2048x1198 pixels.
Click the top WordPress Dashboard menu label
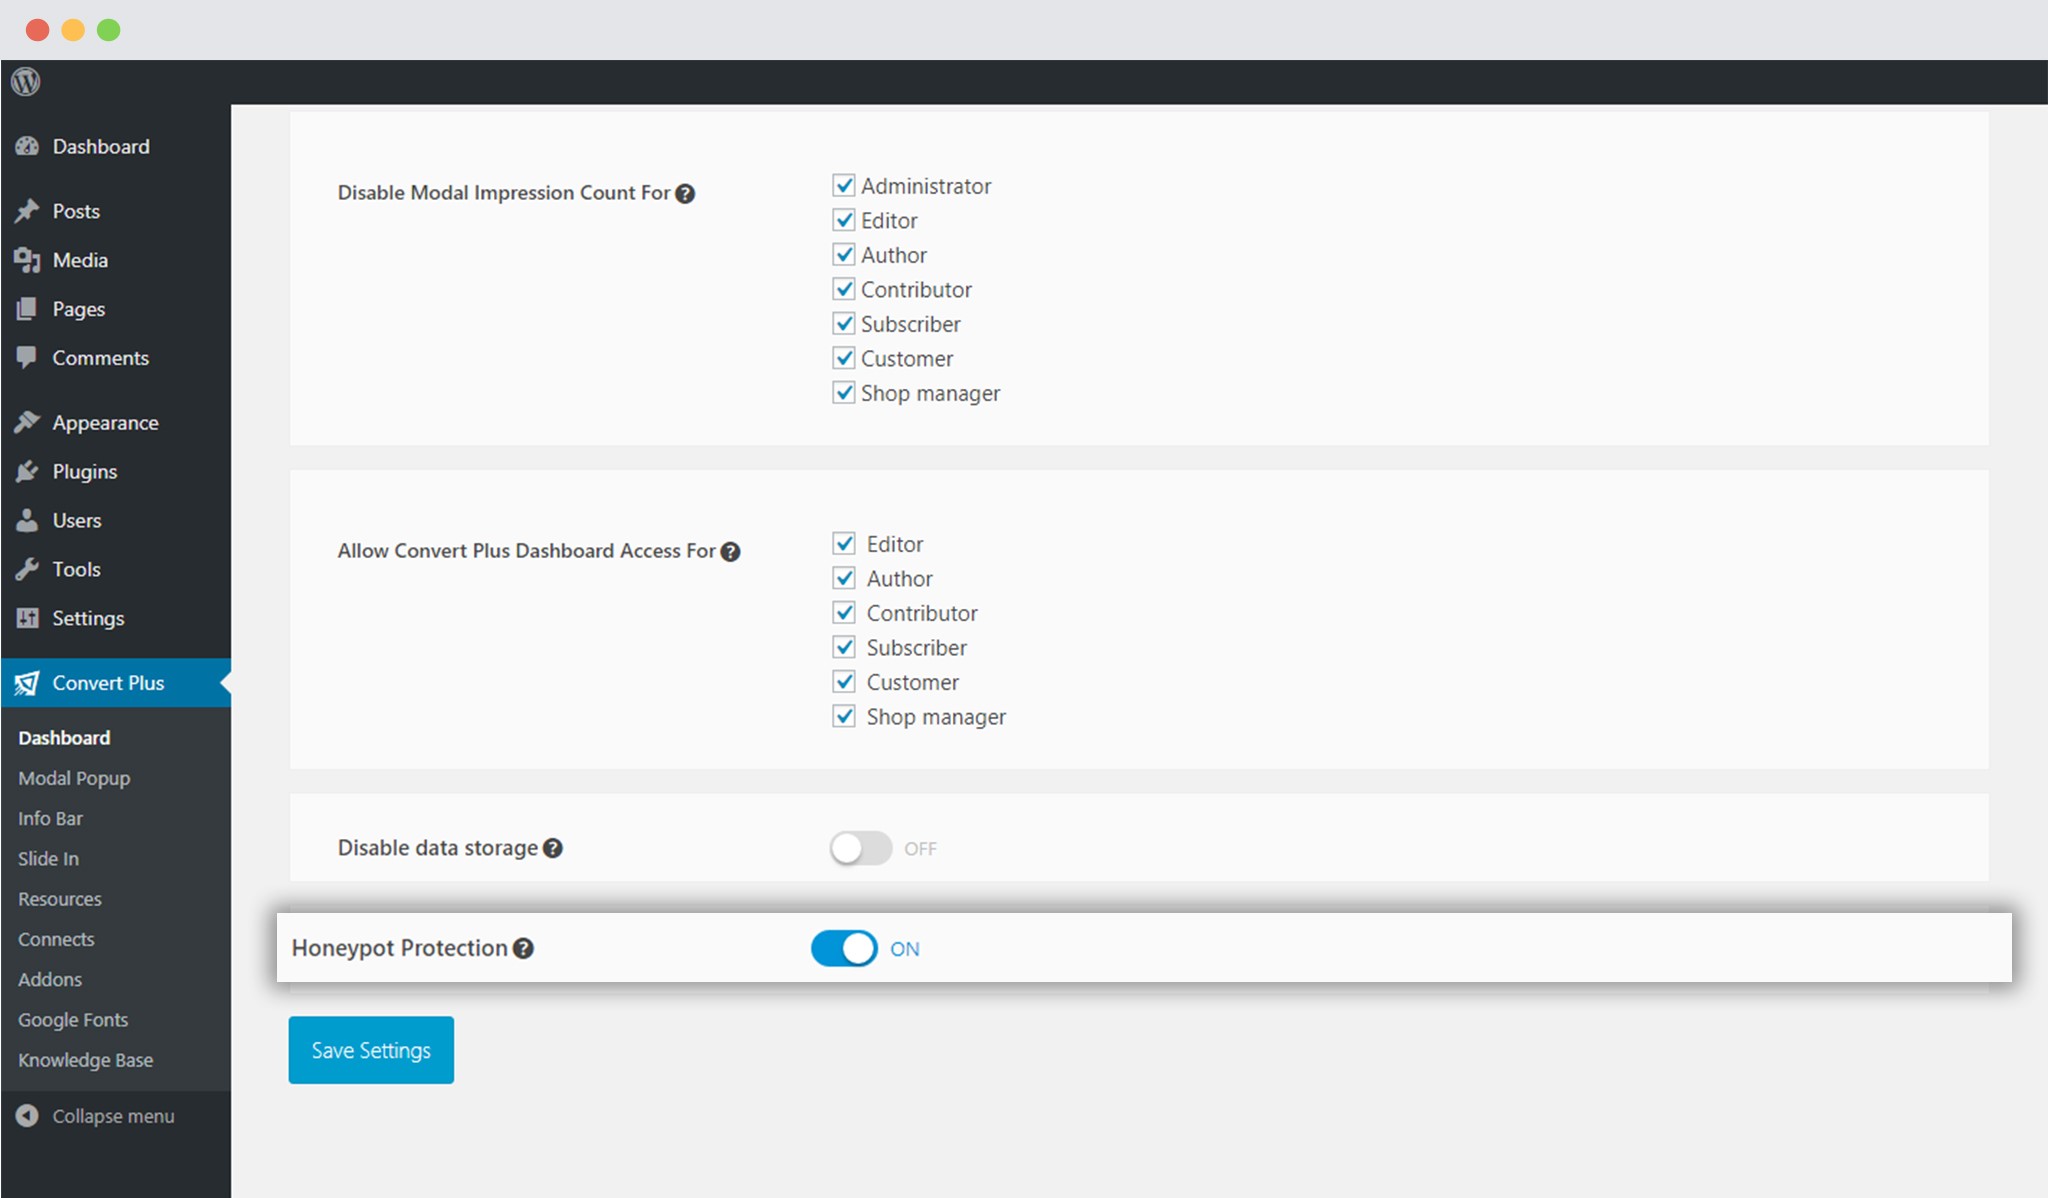[x=101, y=147]
